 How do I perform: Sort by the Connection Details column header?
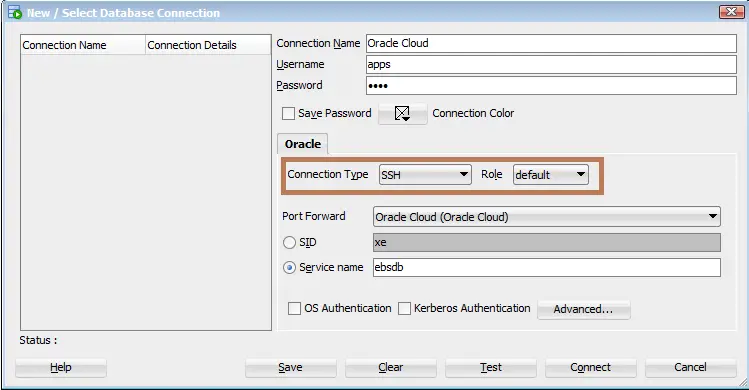(x=208, y=45)
